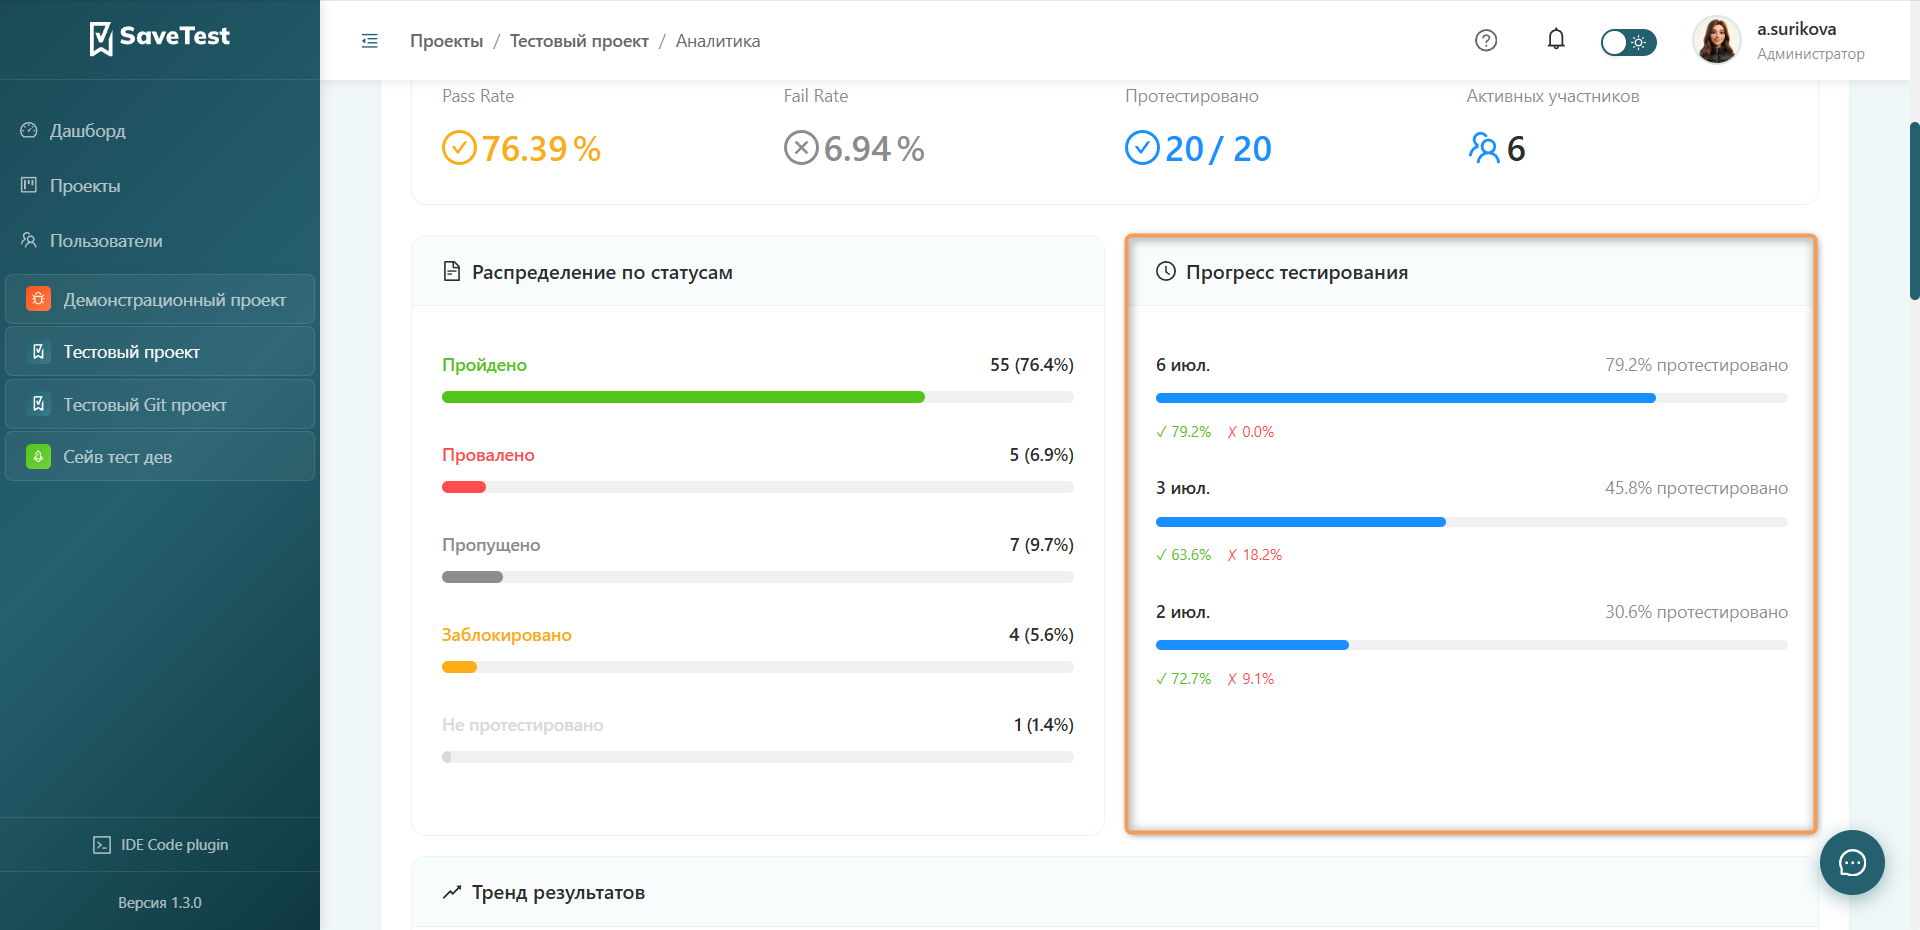This screenshot has height=930, width=1920.
Task: Click the IDE Code plugin terminal icon
Action: 102,845
